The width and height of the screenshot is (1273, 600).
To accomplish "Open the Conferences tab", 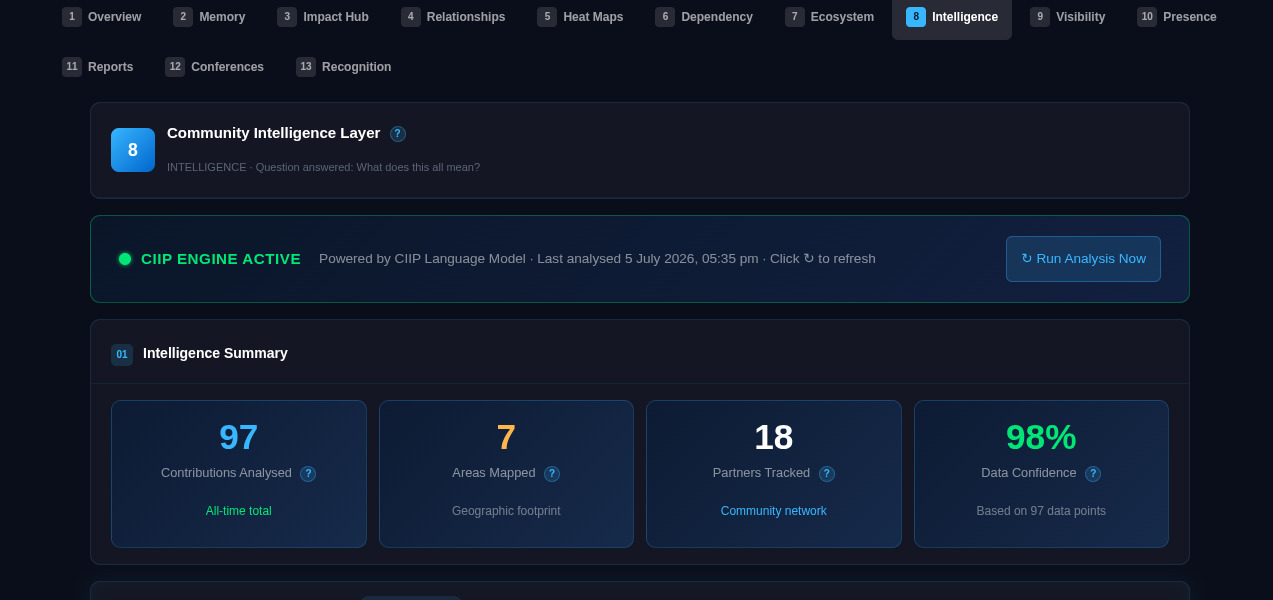I will (215, 67).
